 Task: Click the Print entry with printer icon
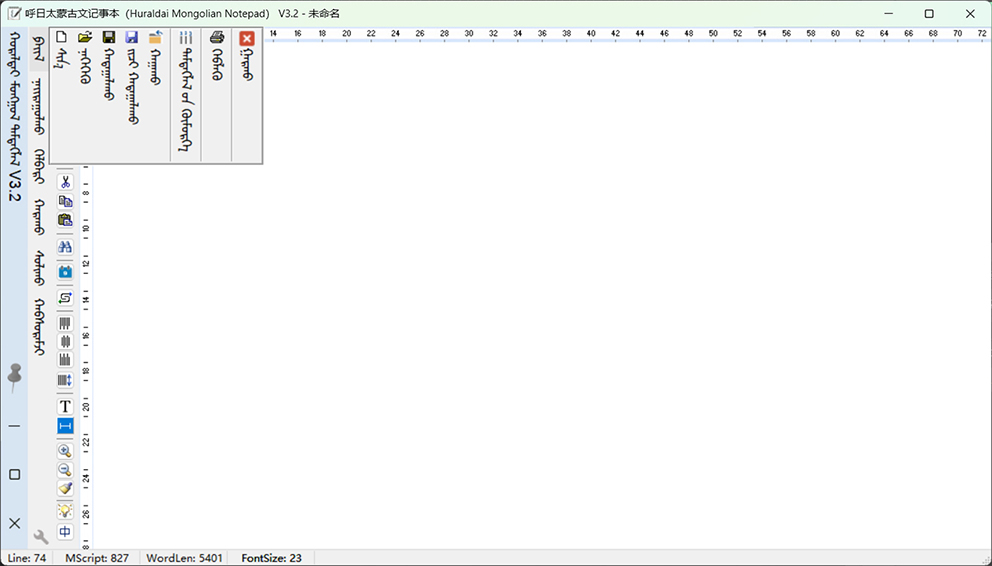coord(217,38)
